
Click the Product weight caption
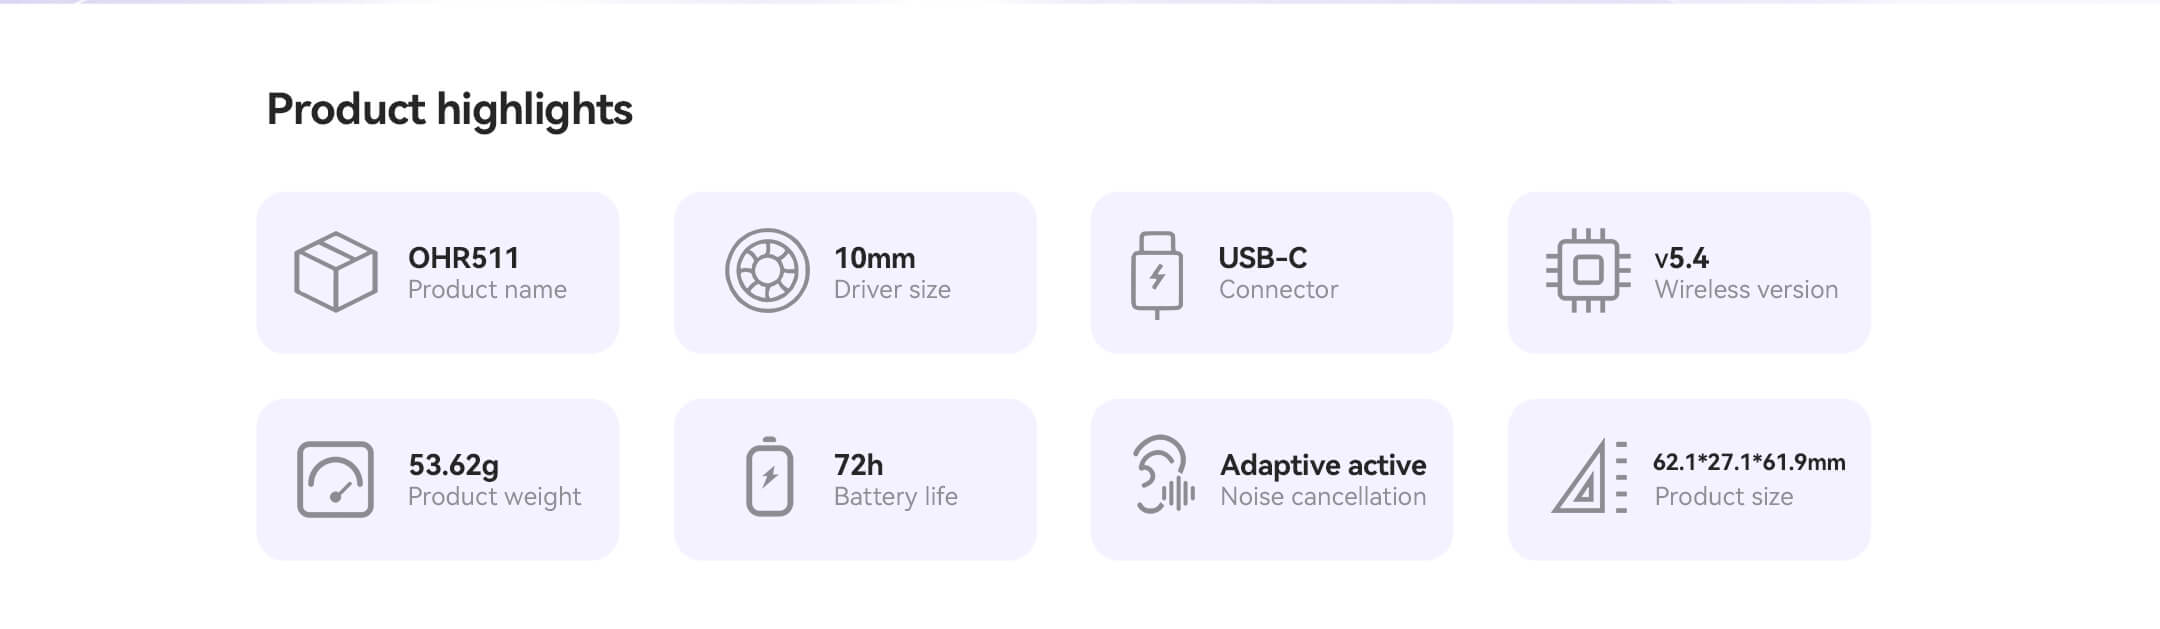pos(494,497)
